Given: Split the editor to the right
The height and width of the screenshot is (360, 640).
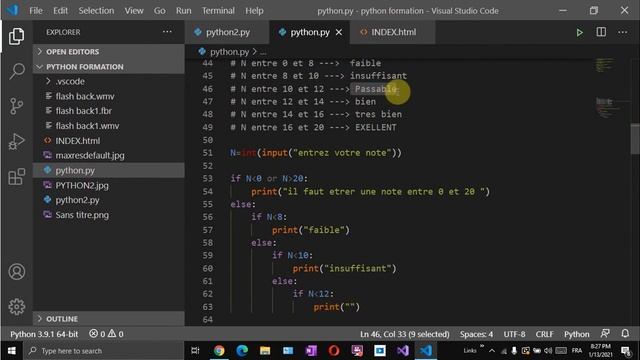Looking at the screenshot, I should 601,32.
